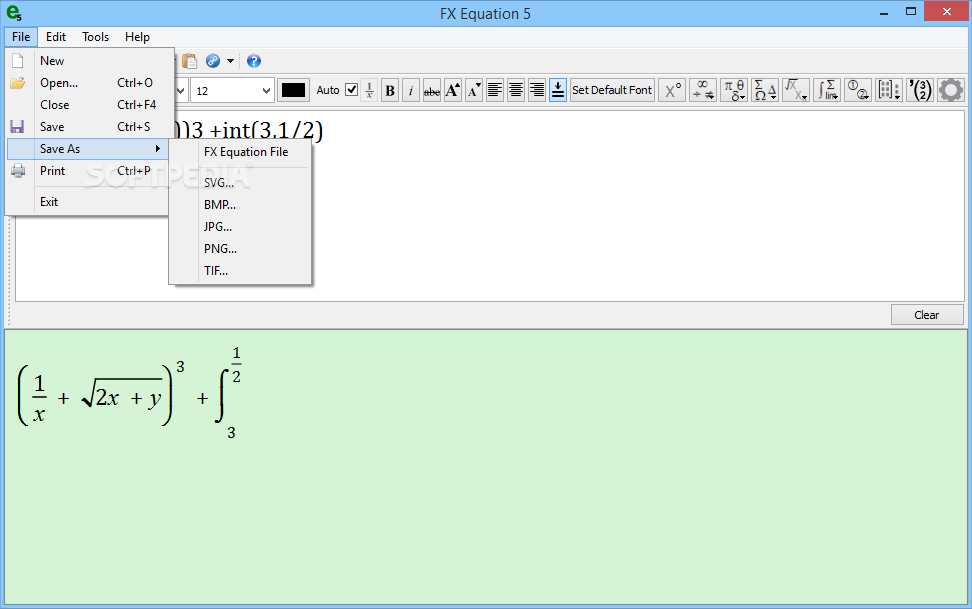
Task: Align equation right
Action: click(537, 91)
